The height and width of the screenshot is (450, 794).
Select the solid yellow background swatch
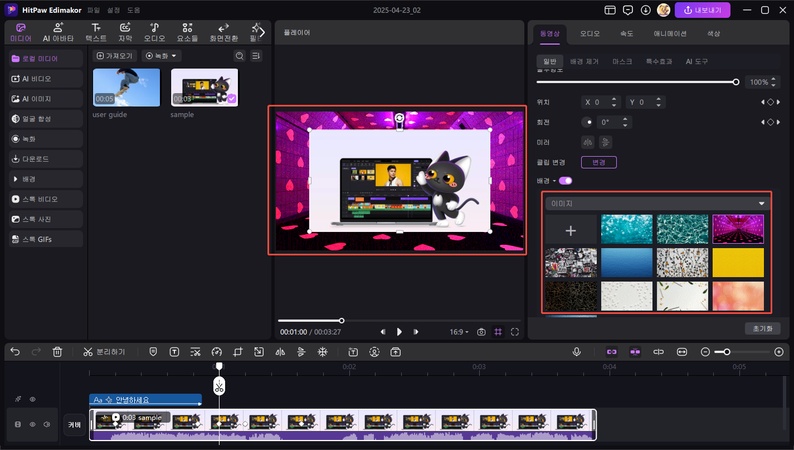tap(738, 262)
